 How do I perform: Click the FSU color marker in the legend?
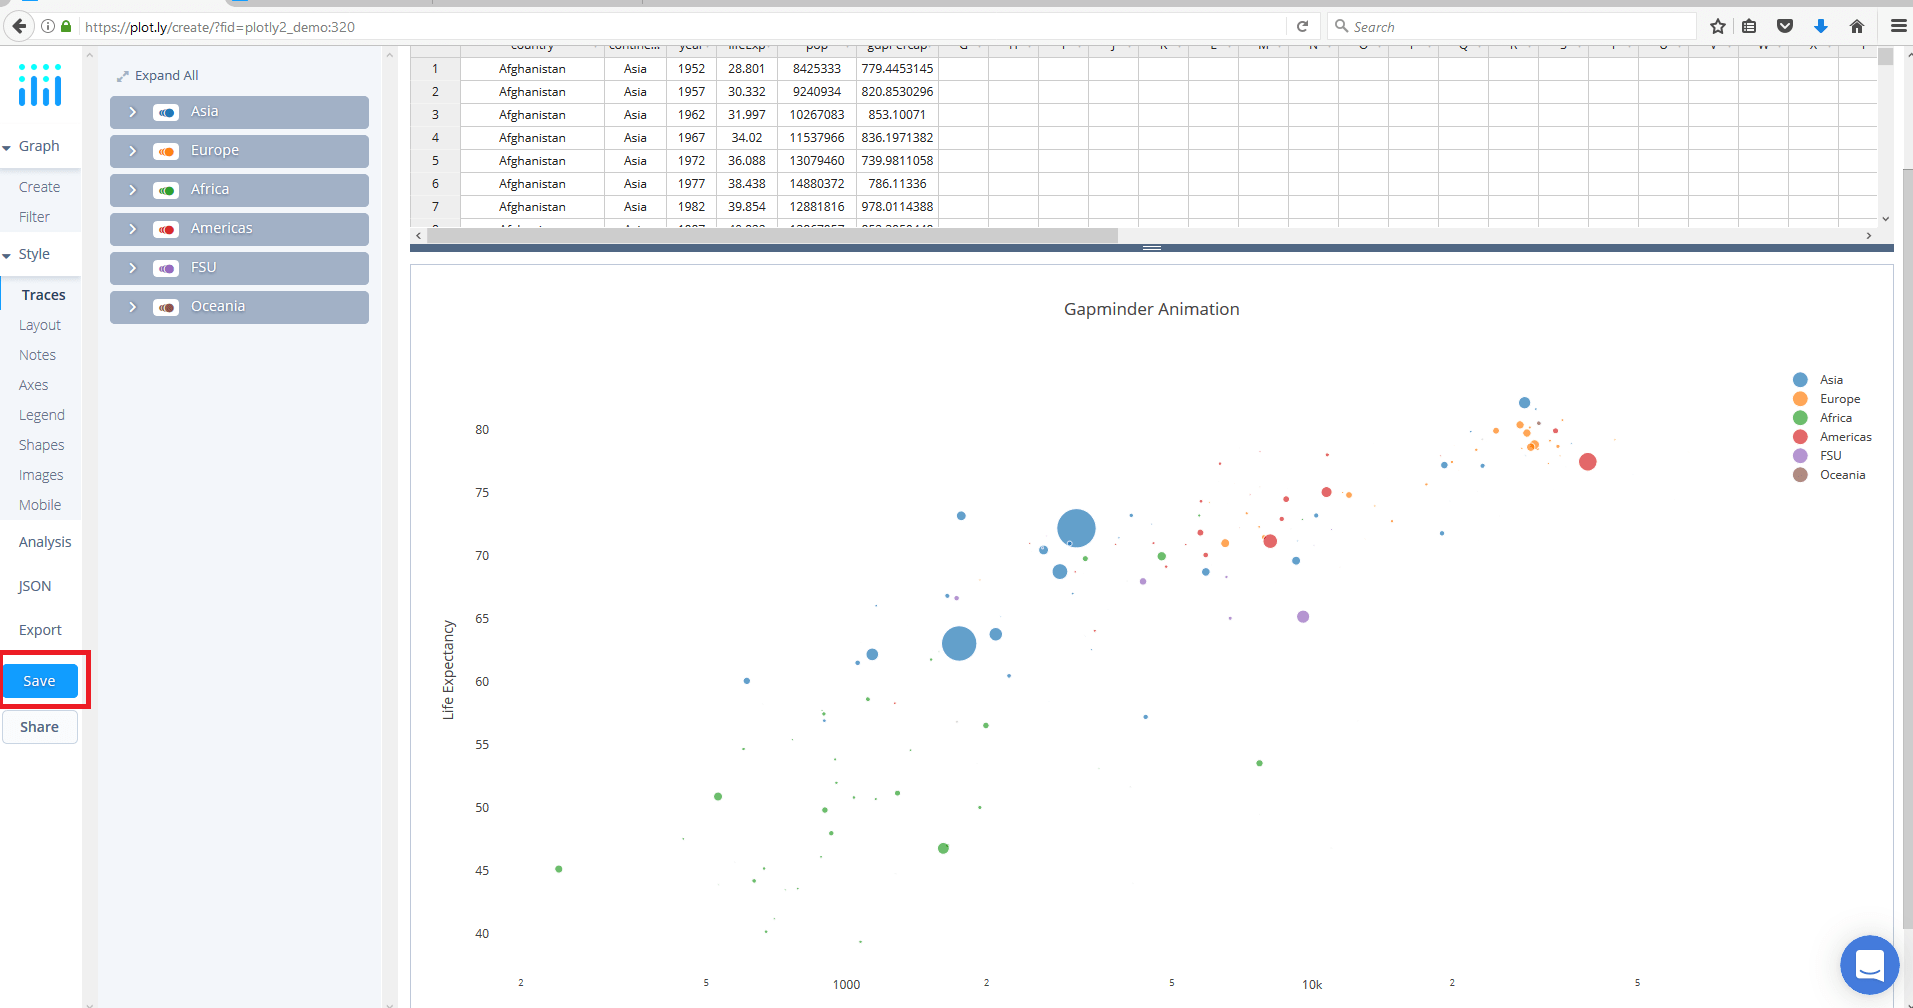point(1799,455)
